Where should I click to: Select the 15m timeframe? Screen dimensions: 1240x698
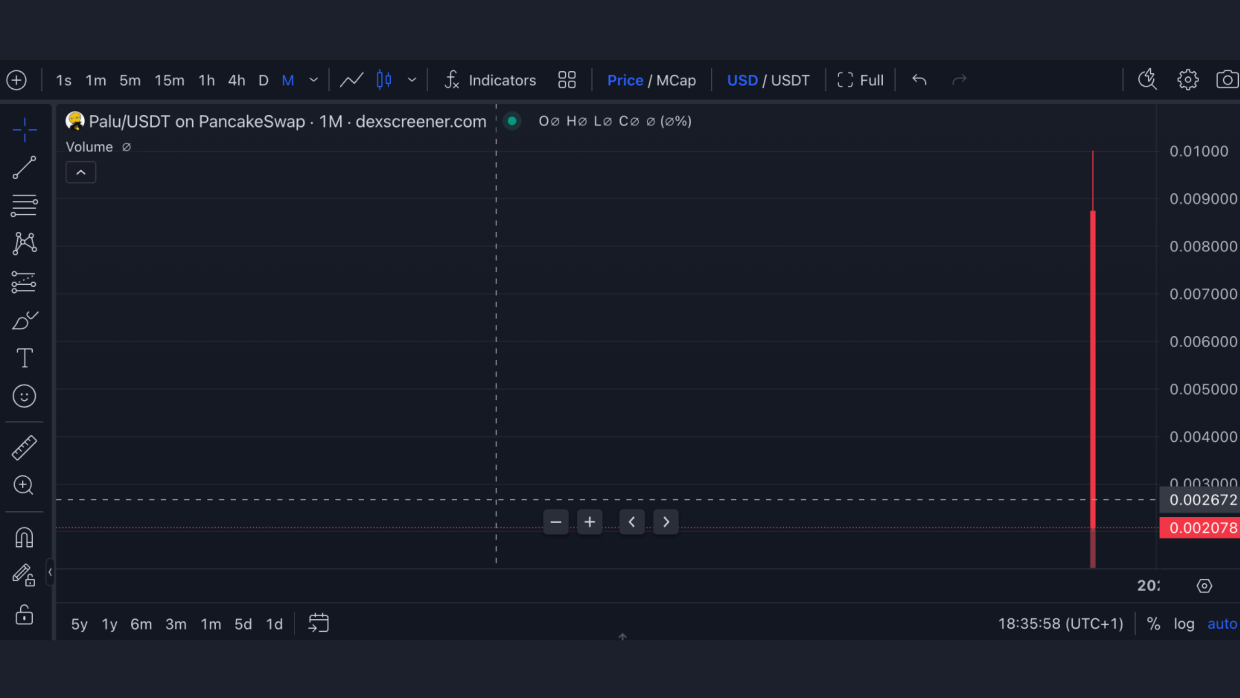pyautogui.click(x=169, y=80)
